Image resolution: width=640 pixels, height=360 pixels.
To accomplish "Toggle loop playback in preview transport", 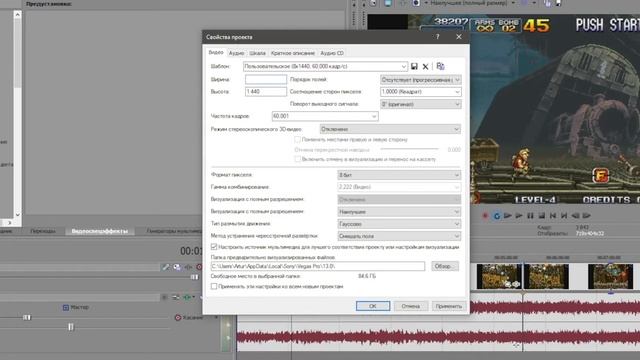I will point(496,216).
